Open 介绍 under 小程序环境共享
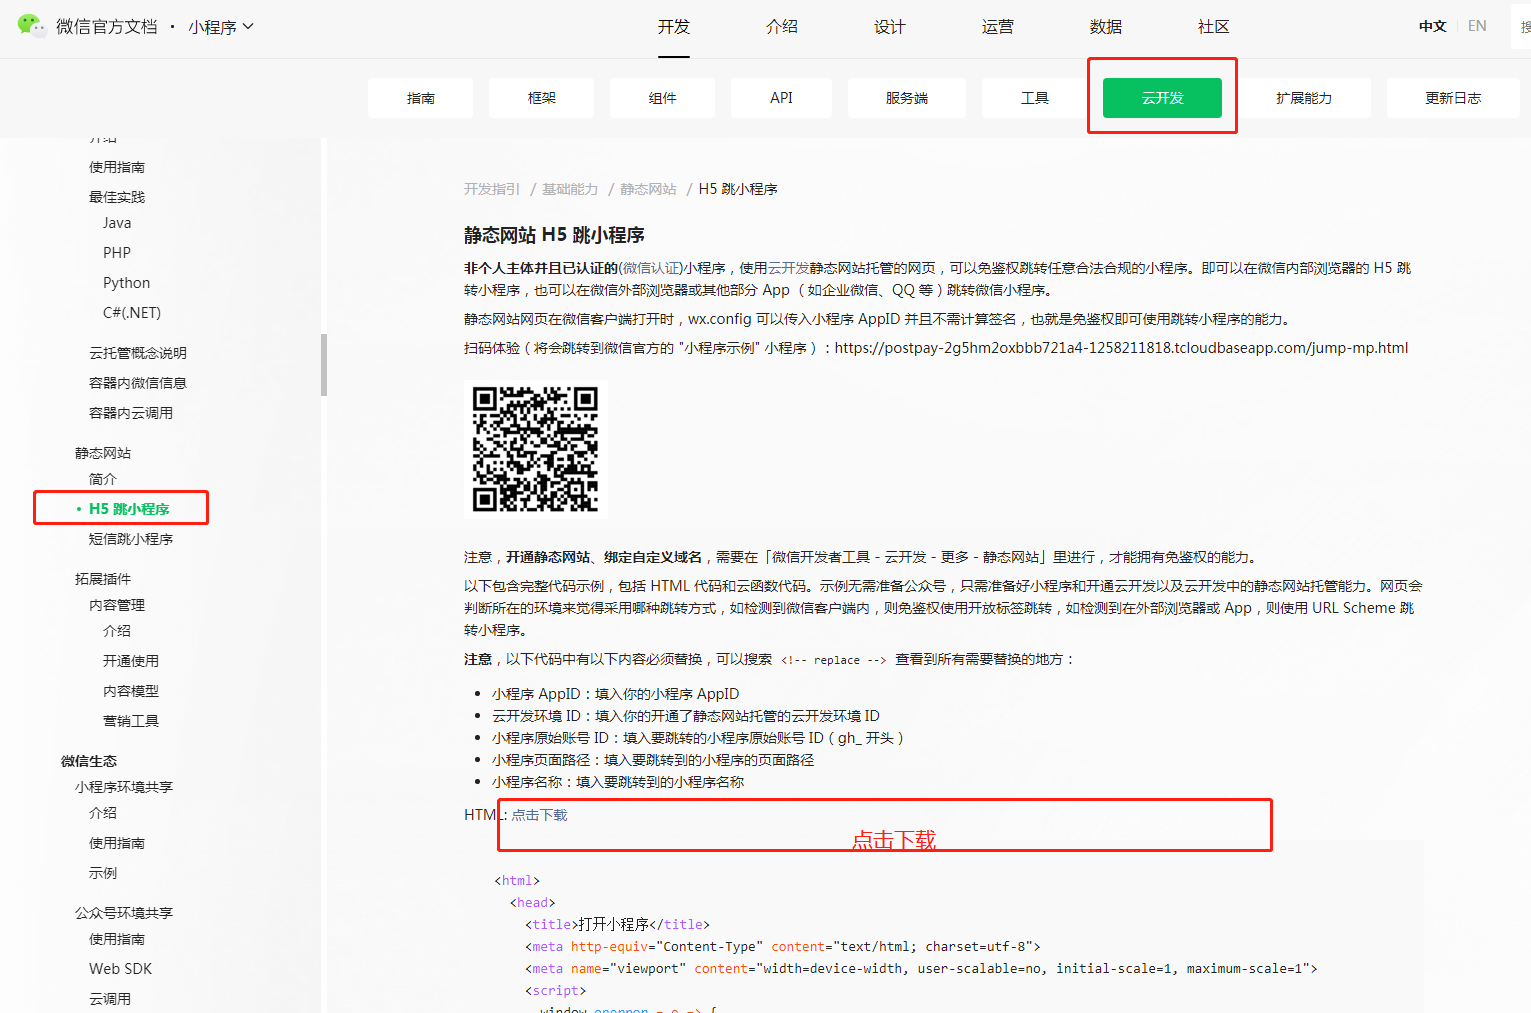Image resolution: width=1531 pixels, height=1013 pixels. (103, 813)
